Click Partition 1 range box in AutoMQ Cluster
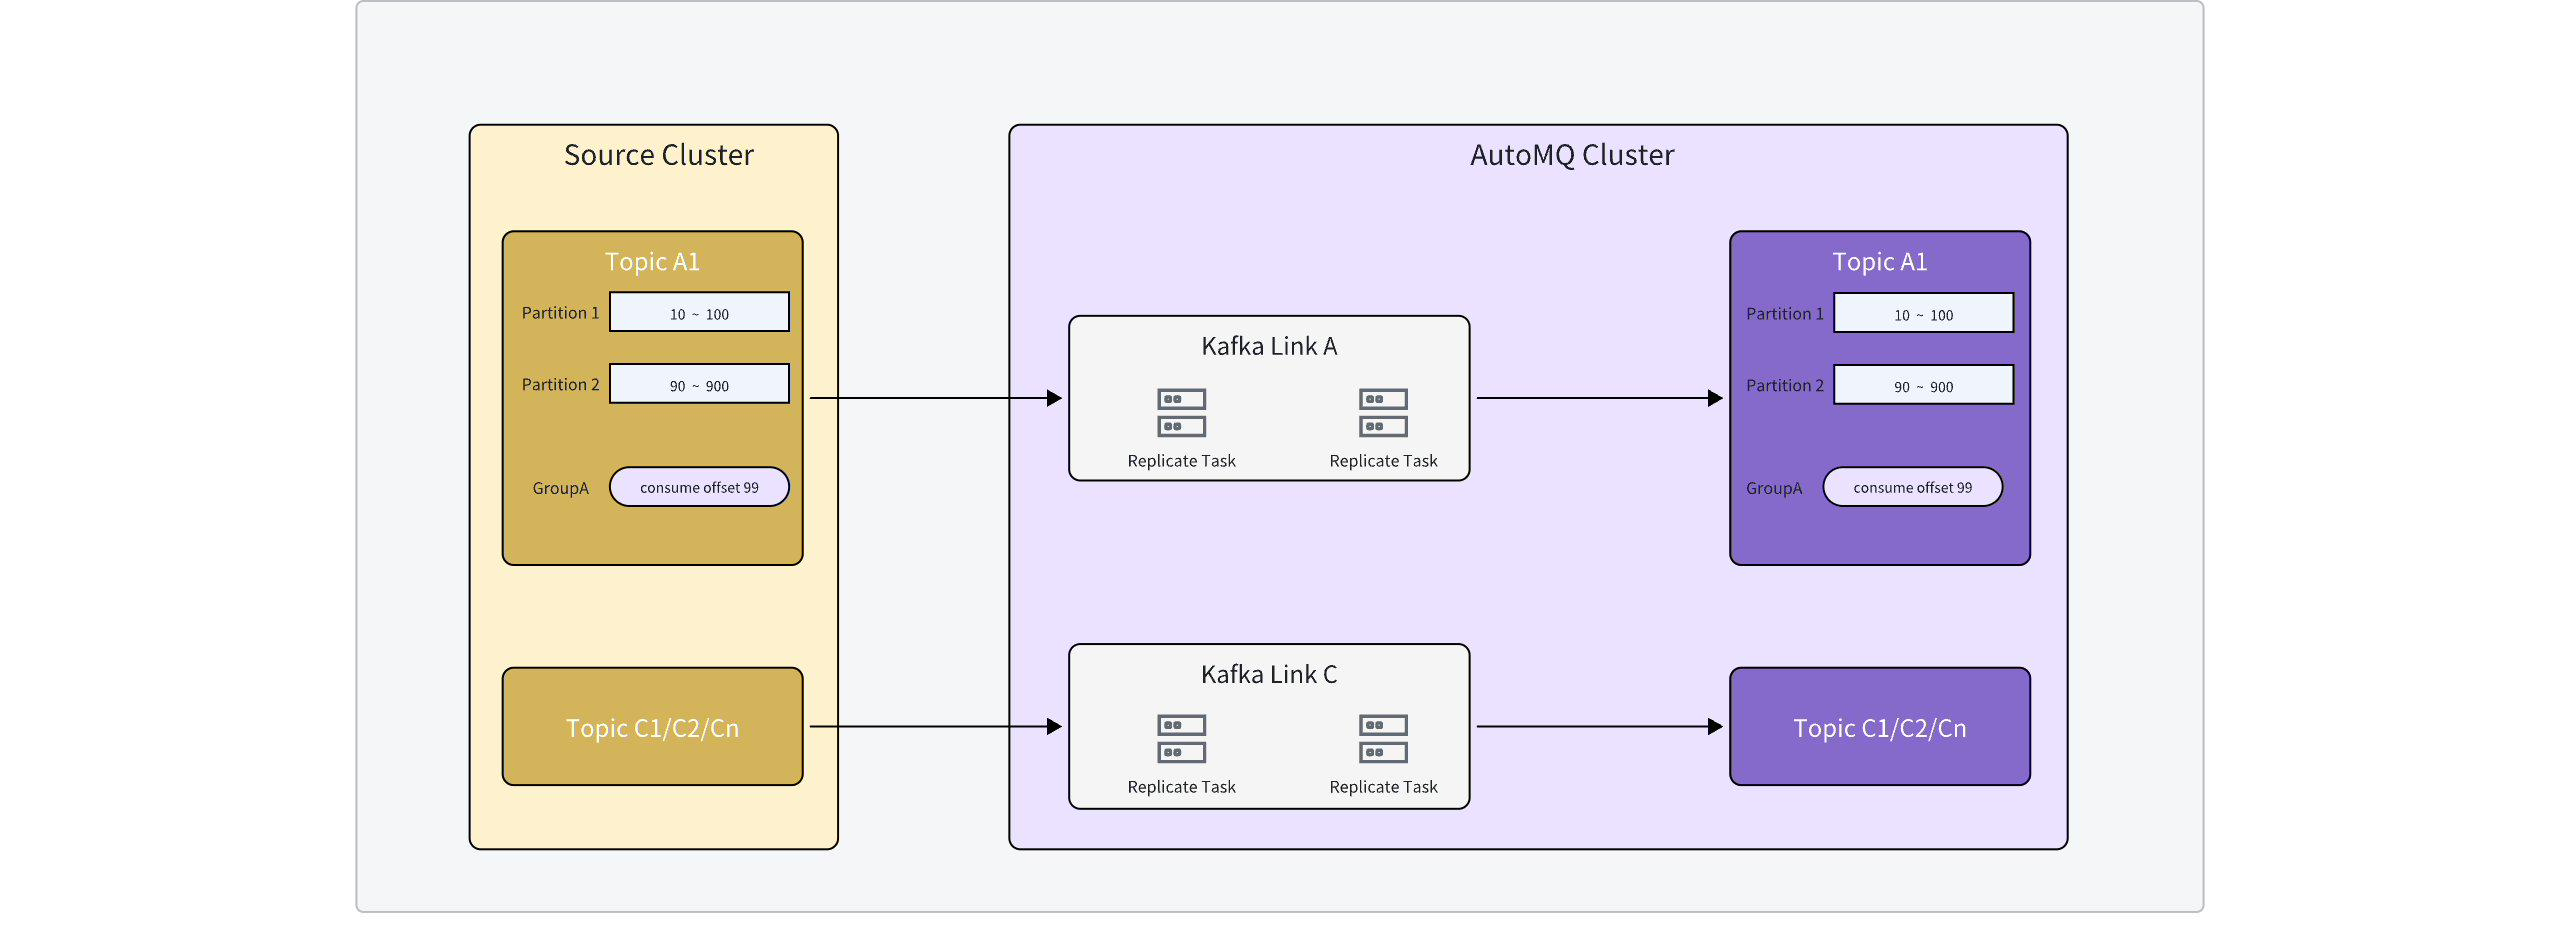 click(x=1923, y=313)
